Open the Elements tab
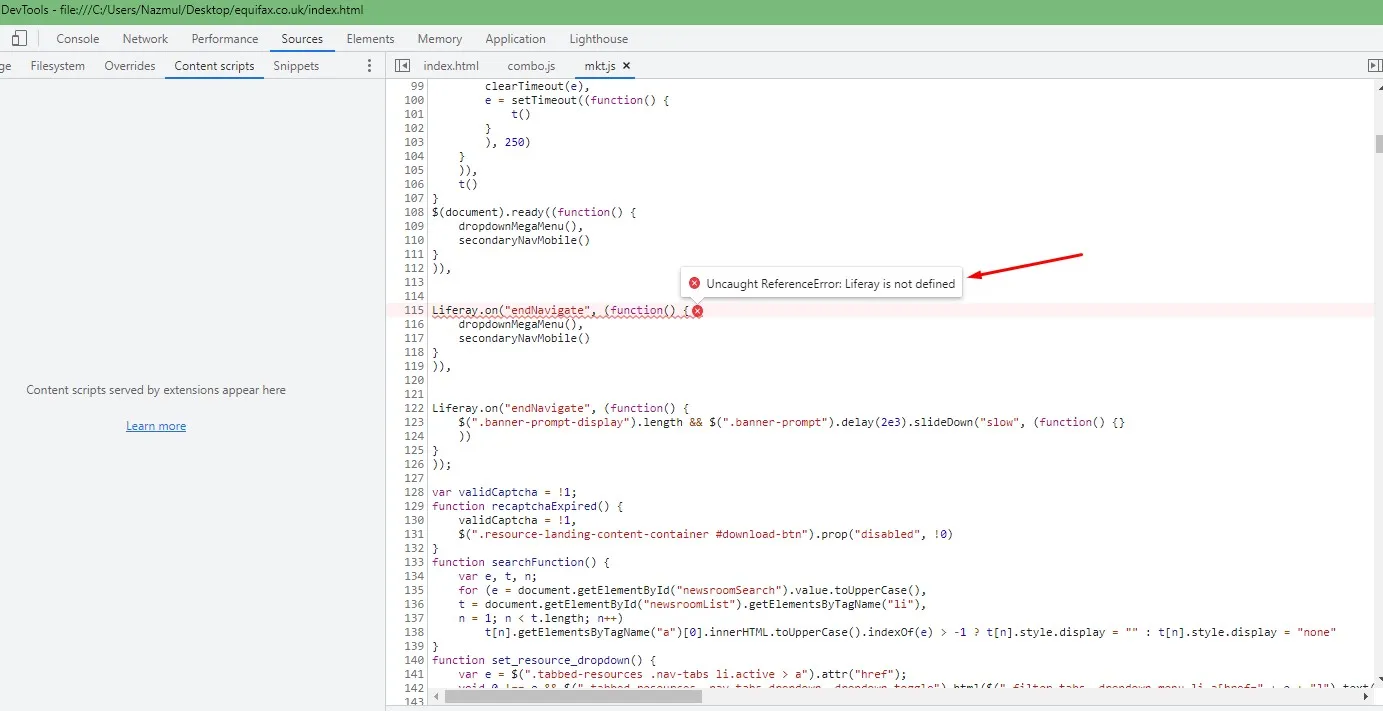1383x711 pixels. (x=371, y=39)
